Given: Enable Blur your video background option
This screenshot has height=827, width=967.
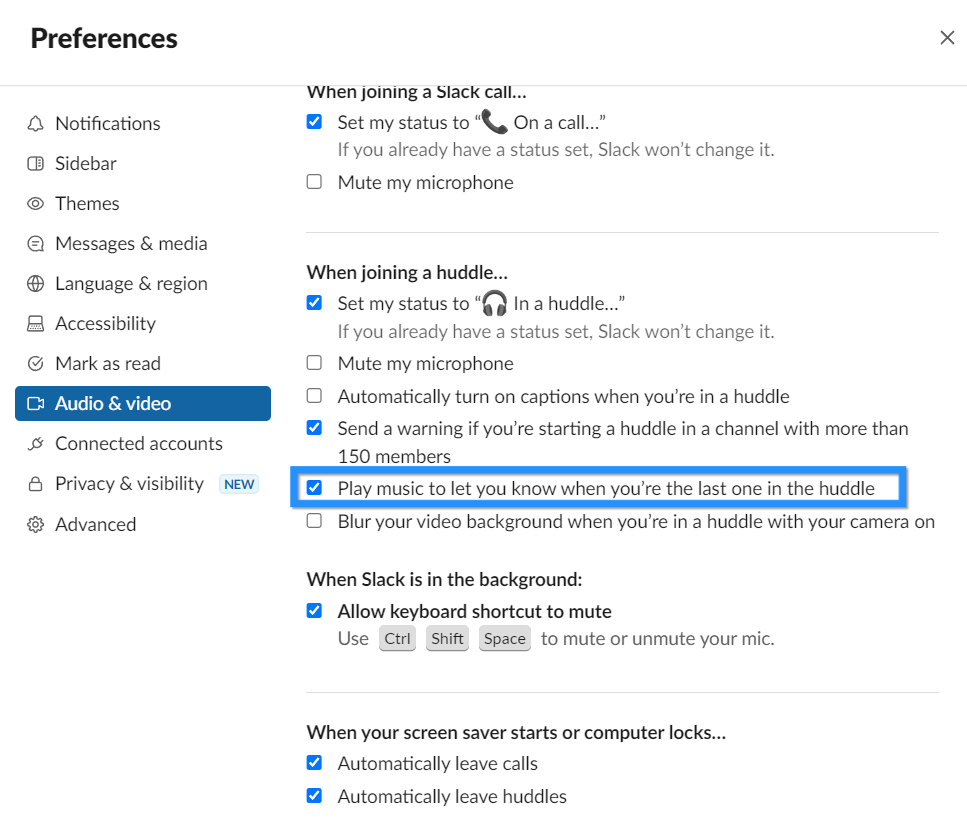Looking at the screenshot, I should point(315,521).
